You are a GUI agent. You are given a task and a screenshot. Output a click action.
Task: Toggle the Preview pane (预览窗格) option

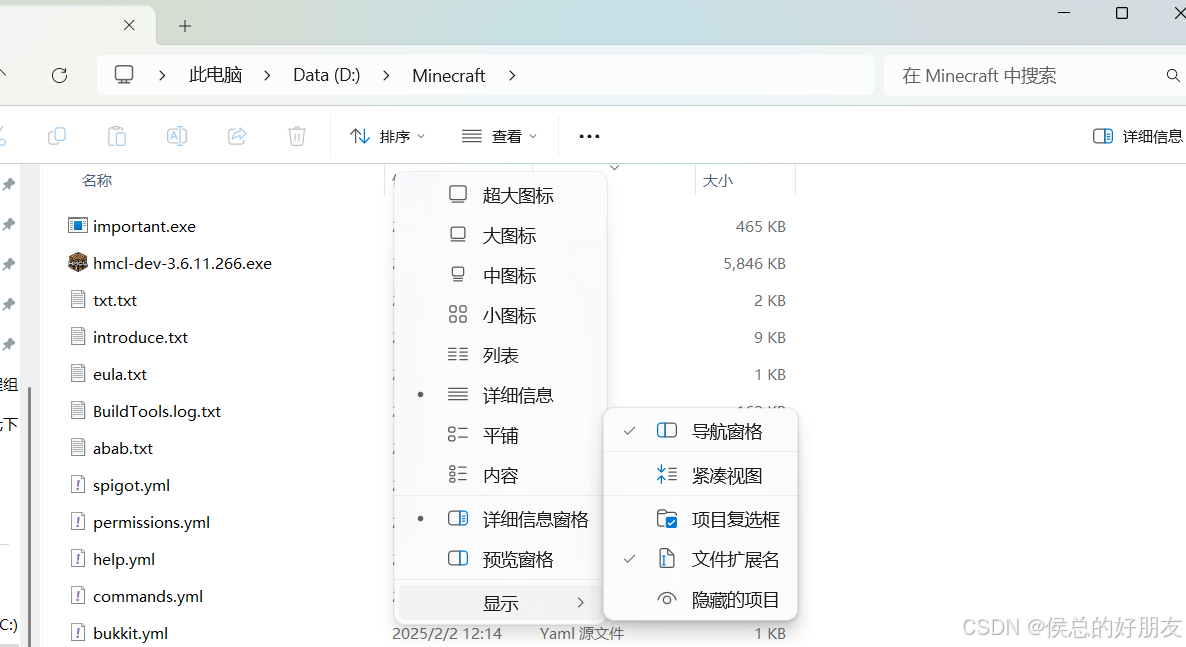click(500, 559)
